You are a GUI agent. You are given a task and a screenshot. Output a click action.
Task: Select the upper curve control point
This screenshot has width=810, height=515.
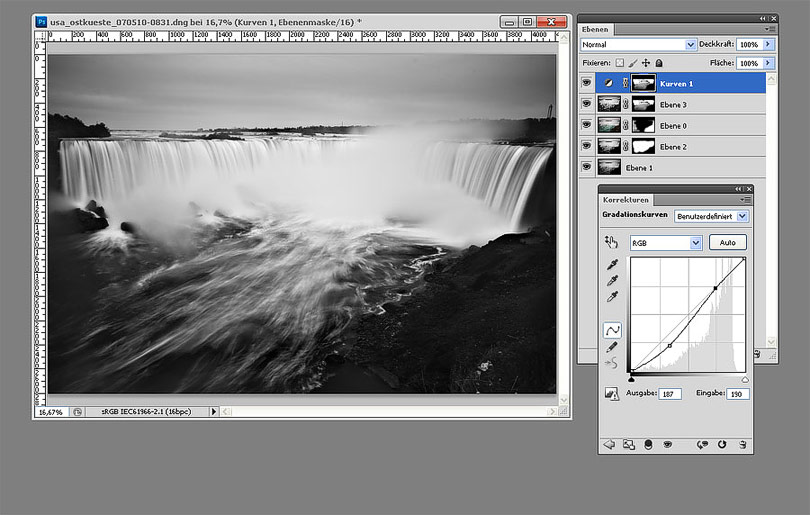pyautogui.click(x=715, y=288)
